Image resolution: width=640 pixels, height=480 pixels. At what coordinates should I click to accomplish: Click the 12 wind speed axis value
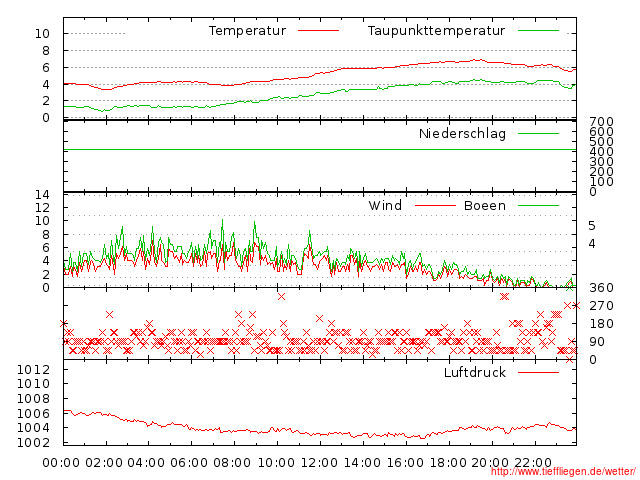(42, 208)
